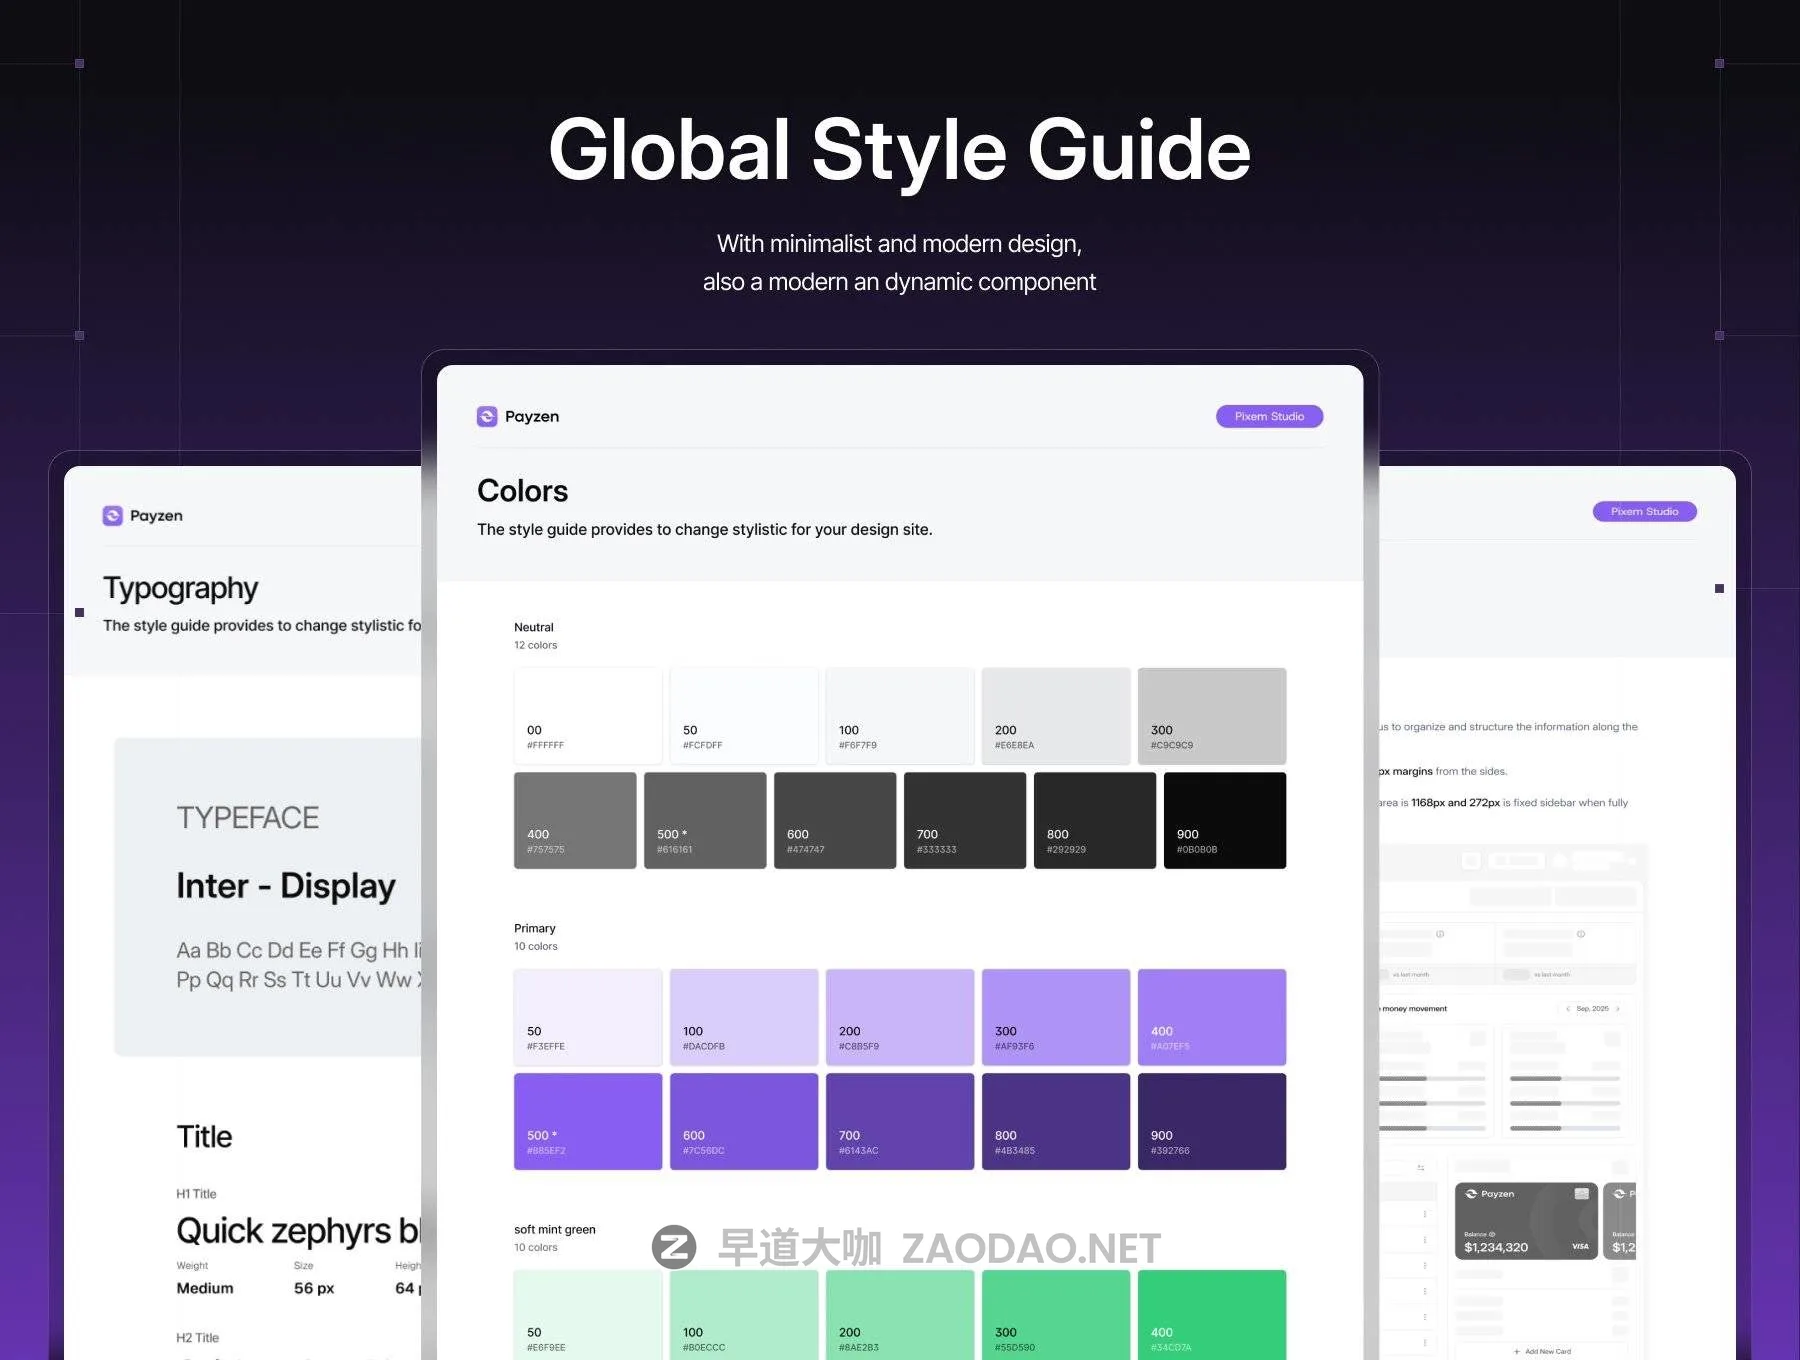Click the Payzen logo icon on Typography page
The height and width of the screenshot is (1360, 1800).
[x=113, y=515]
